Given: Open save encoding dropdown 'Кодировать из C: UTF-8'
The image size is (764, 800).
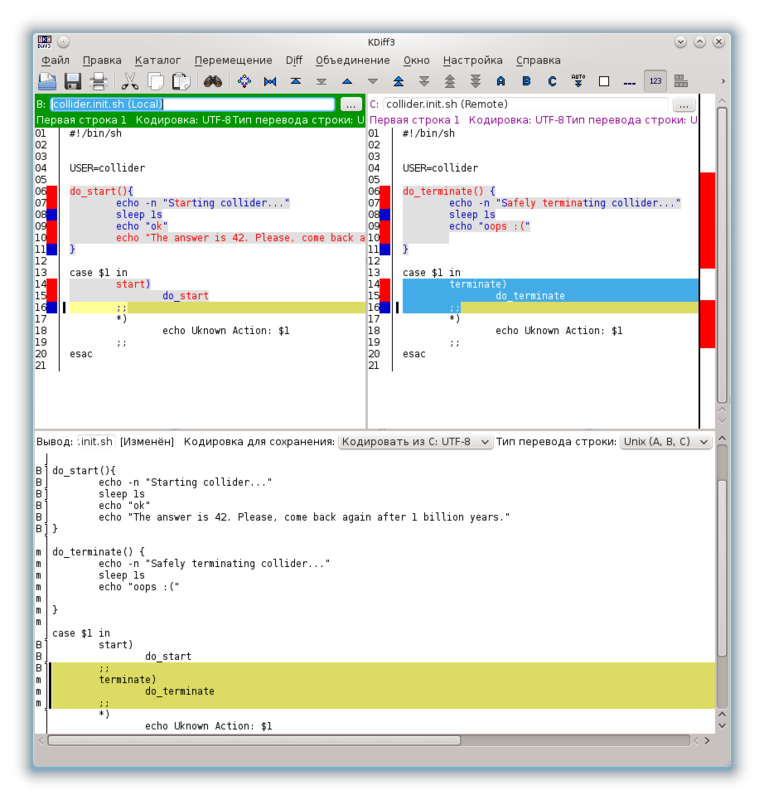Looking at the screenshot, I should click(x=415, y=442).
